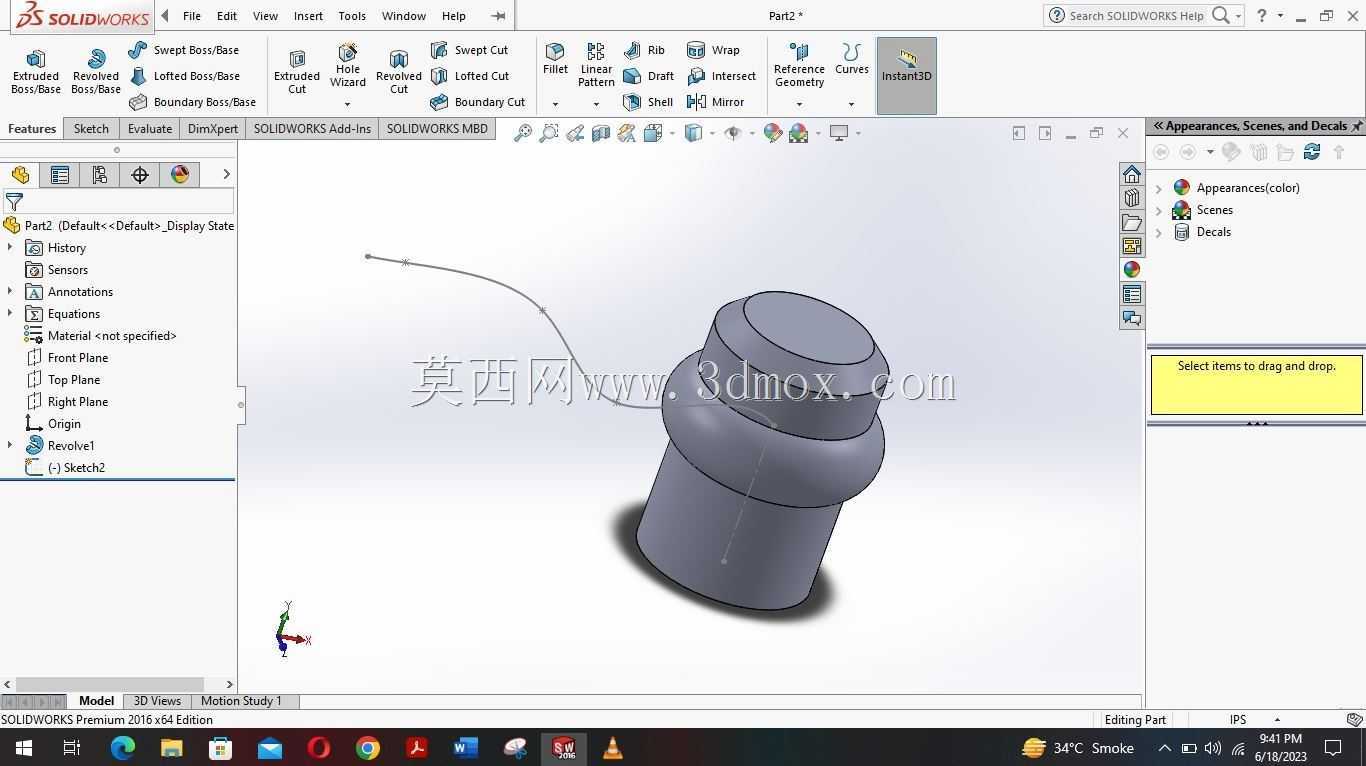
Task: Open PropertyManager tab
Action: tap(60, 175)
